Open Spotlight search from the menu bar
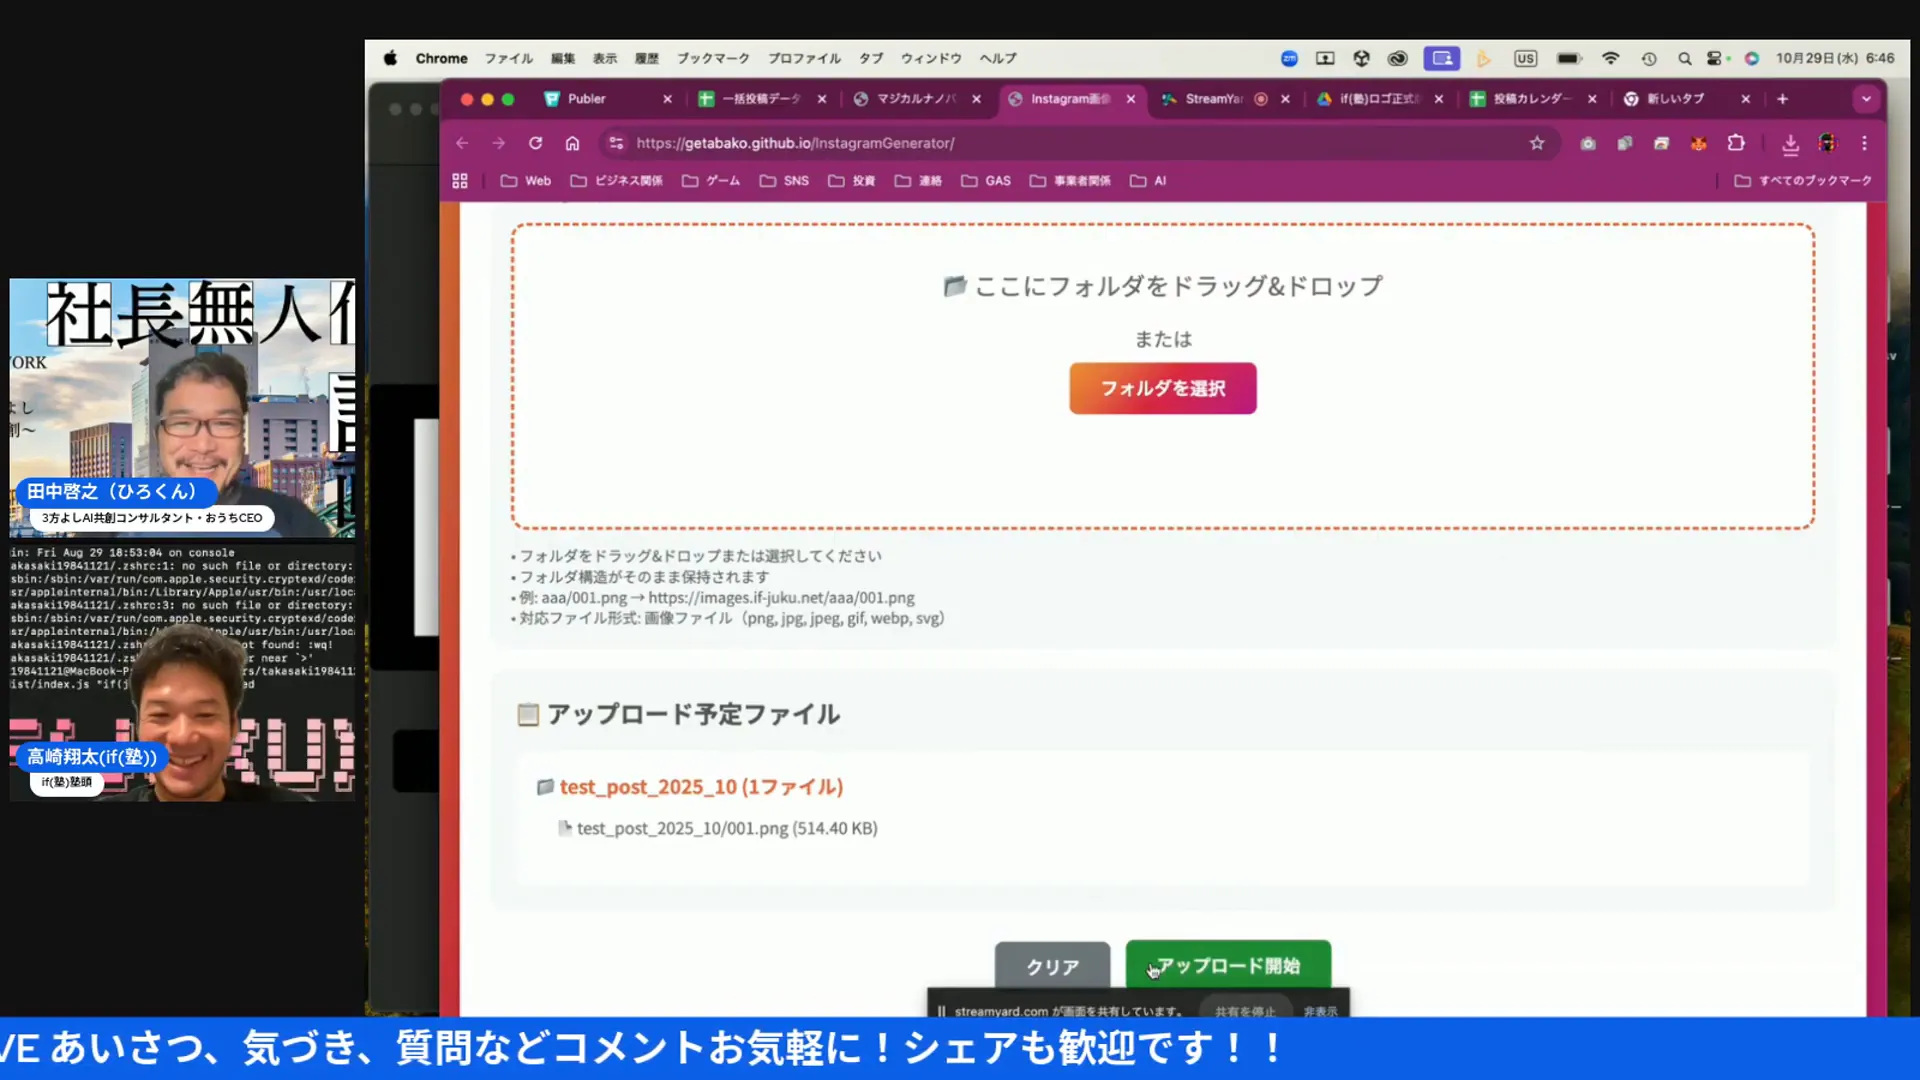The height and width of the screenshot is (1080, 1920). [x=1684, y=58]
